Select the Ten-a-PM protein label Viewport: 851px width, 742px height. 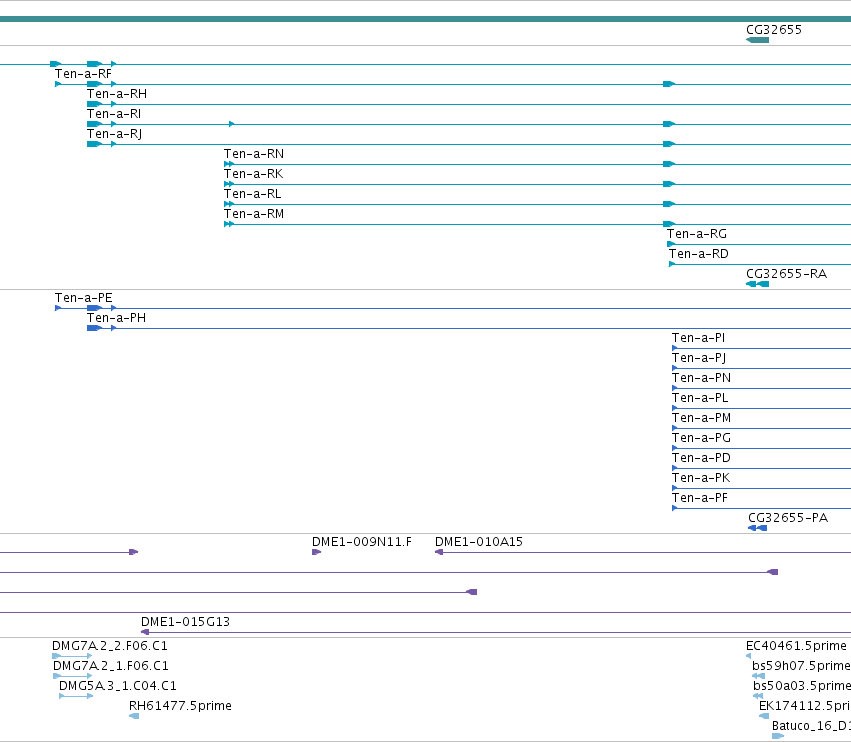[x=701, y=418]
